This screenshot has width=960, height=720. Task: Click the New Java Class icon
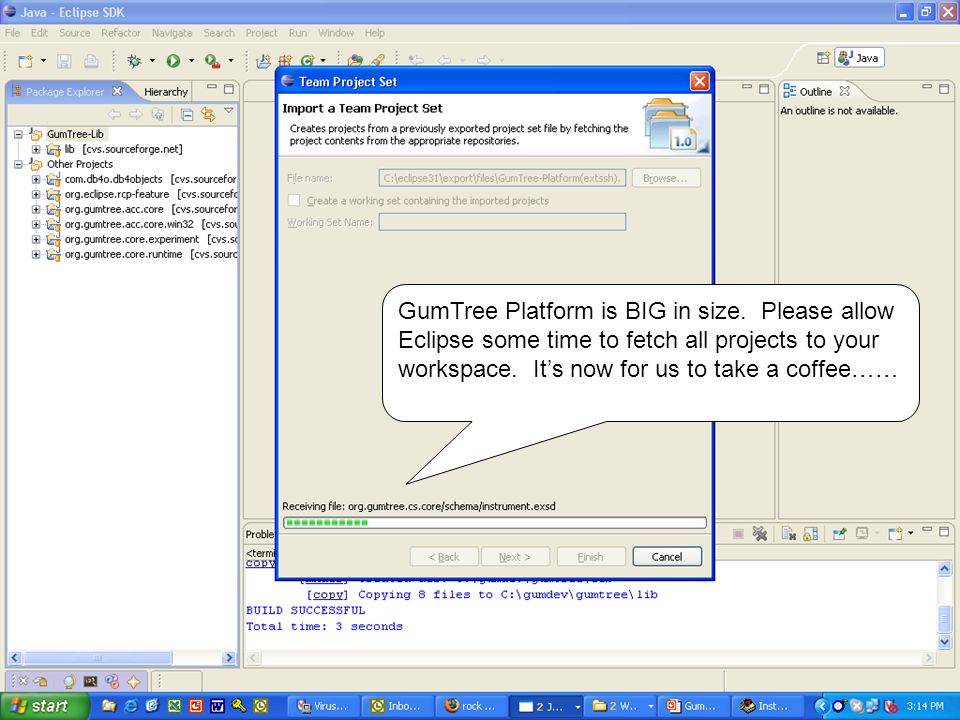tap(307, 61)
